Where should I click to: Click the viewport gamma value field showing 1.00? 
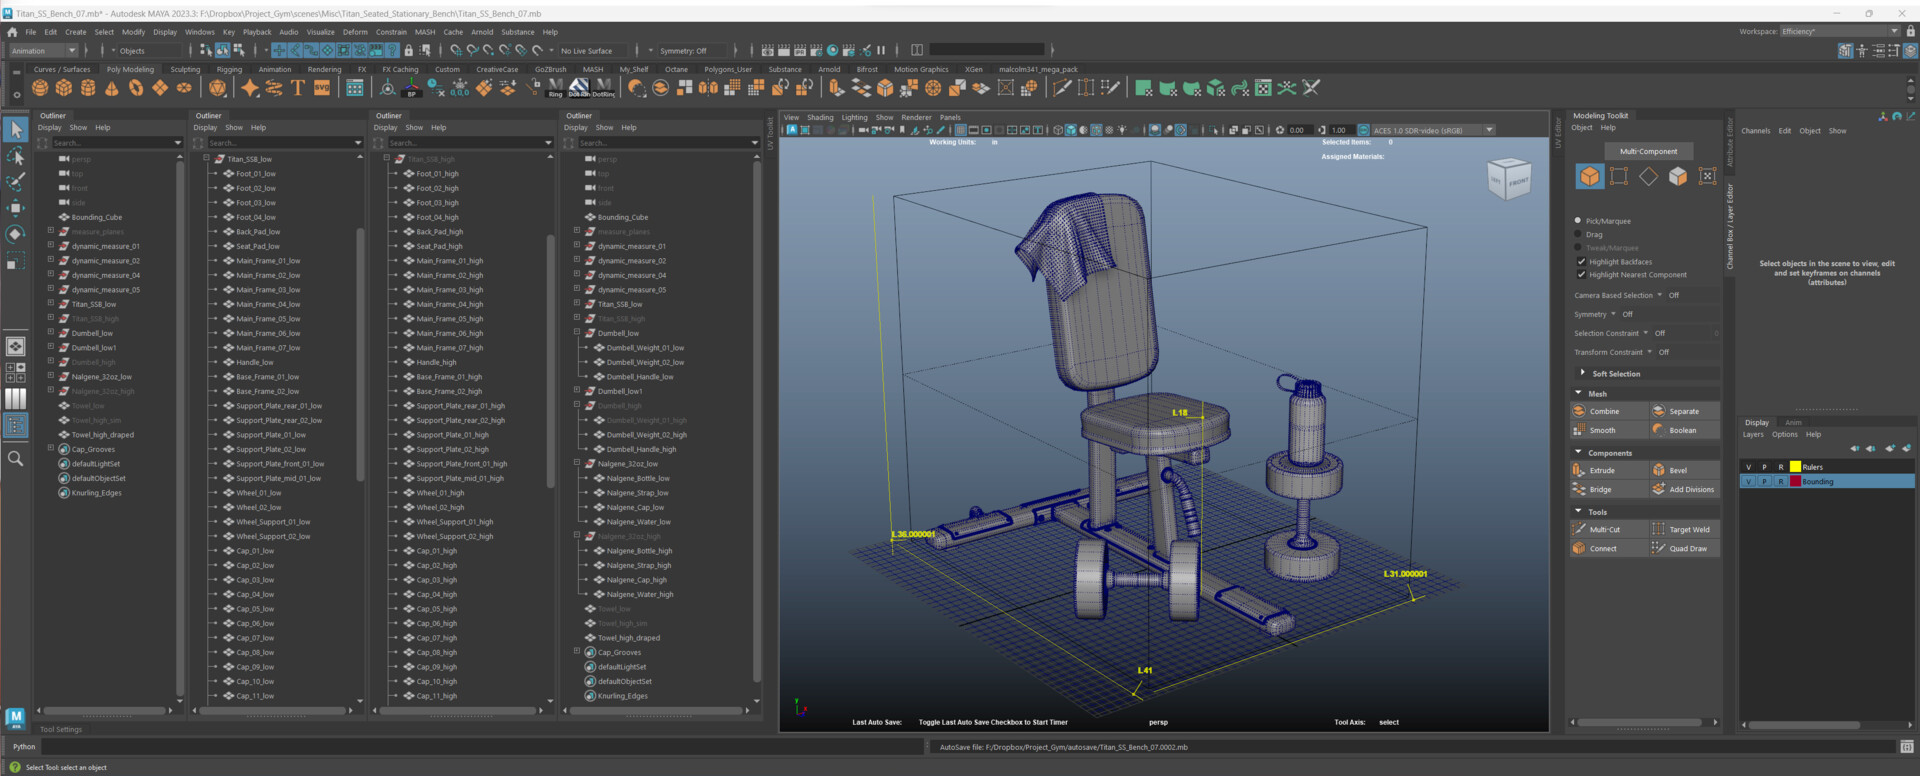point(1340,130)
